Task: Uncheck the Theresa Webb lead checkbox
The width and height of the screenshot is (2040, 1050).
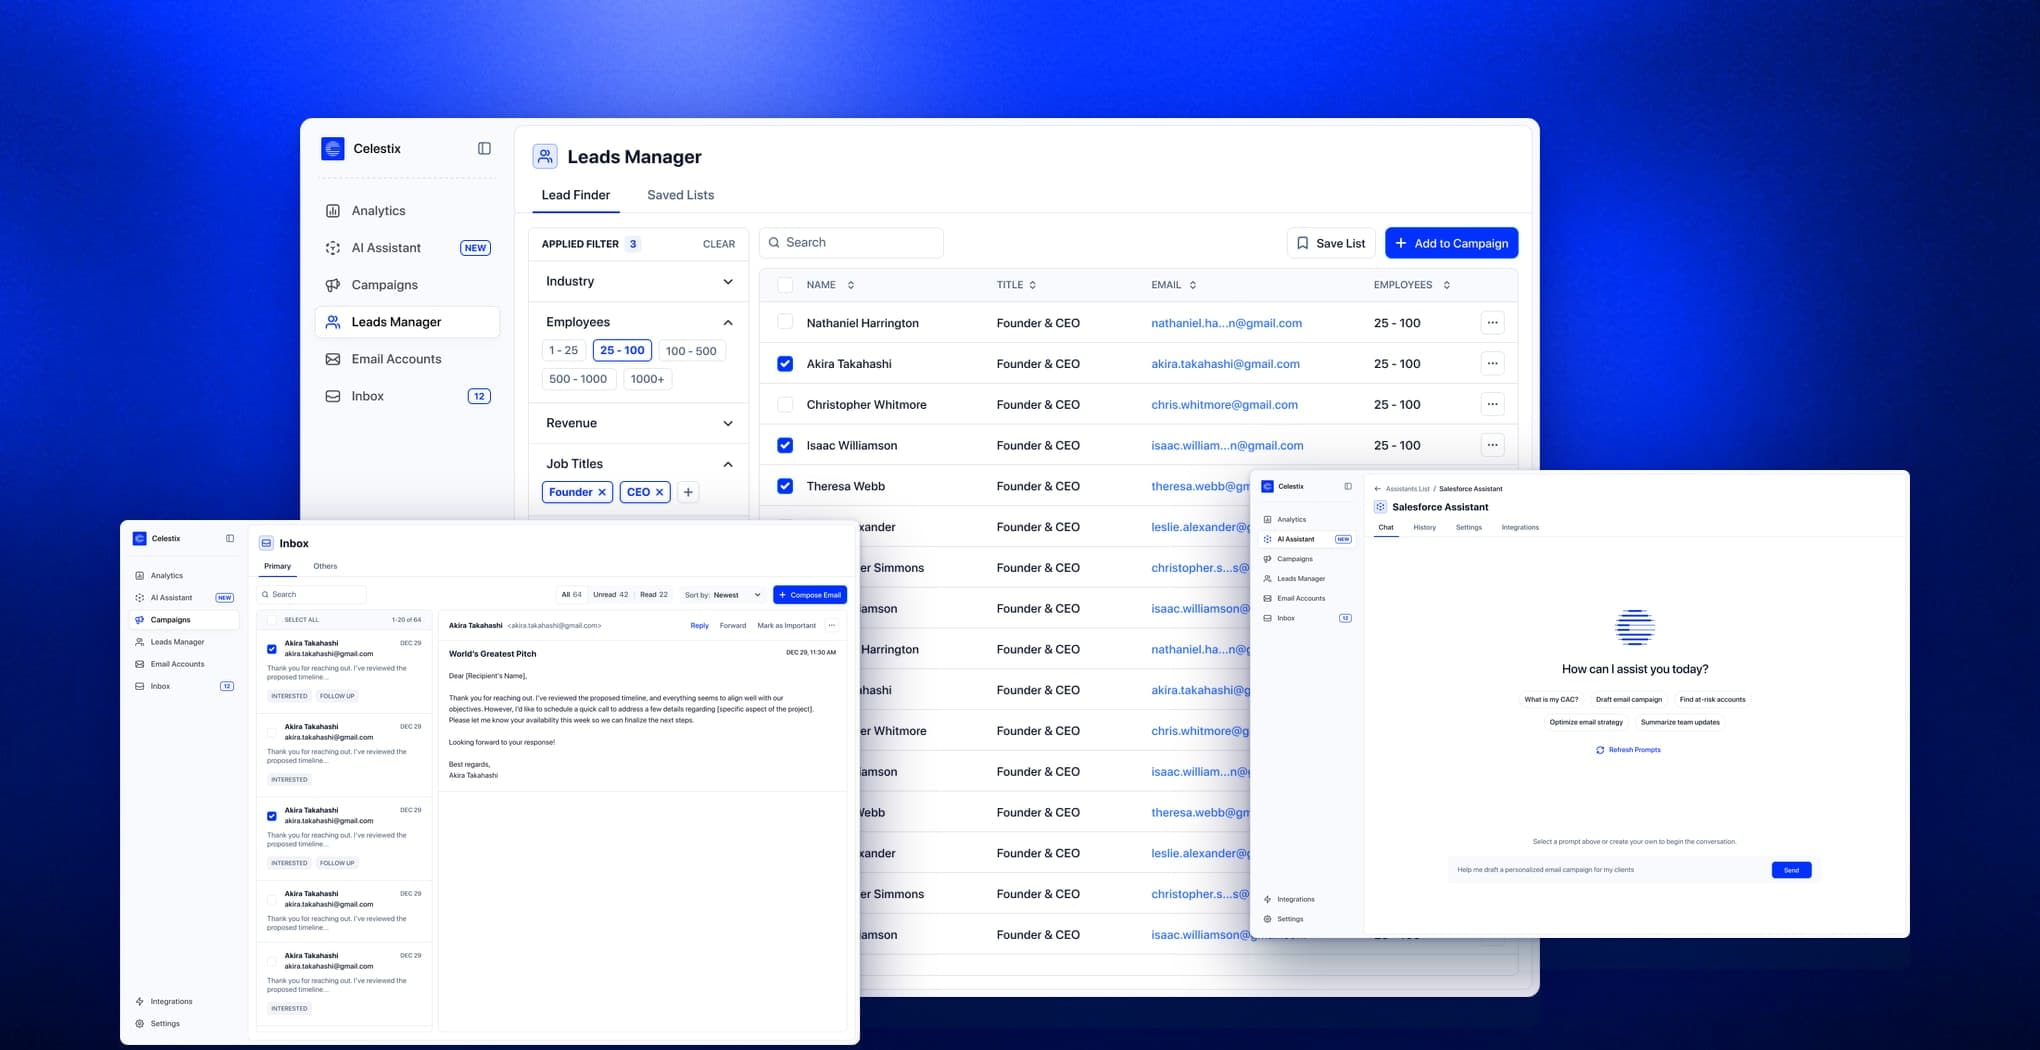Action: (785, 486)
